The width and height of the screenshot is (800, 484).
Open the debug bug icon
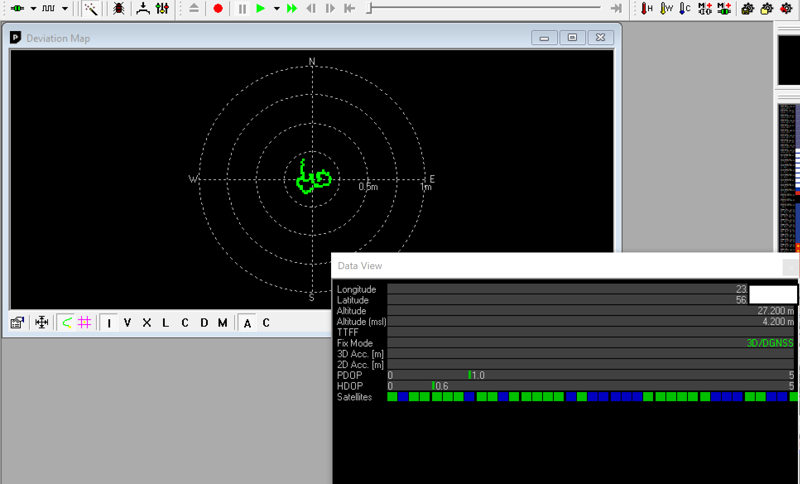[x=119, y=8]
